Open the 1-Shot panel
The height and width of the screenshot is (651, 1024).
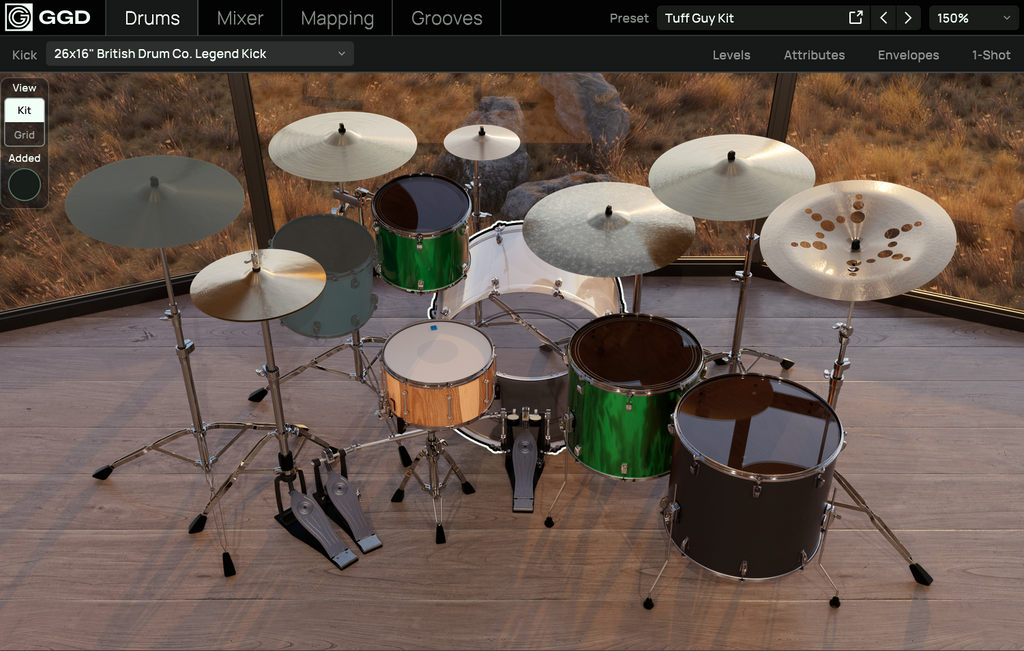coord(991,55)
